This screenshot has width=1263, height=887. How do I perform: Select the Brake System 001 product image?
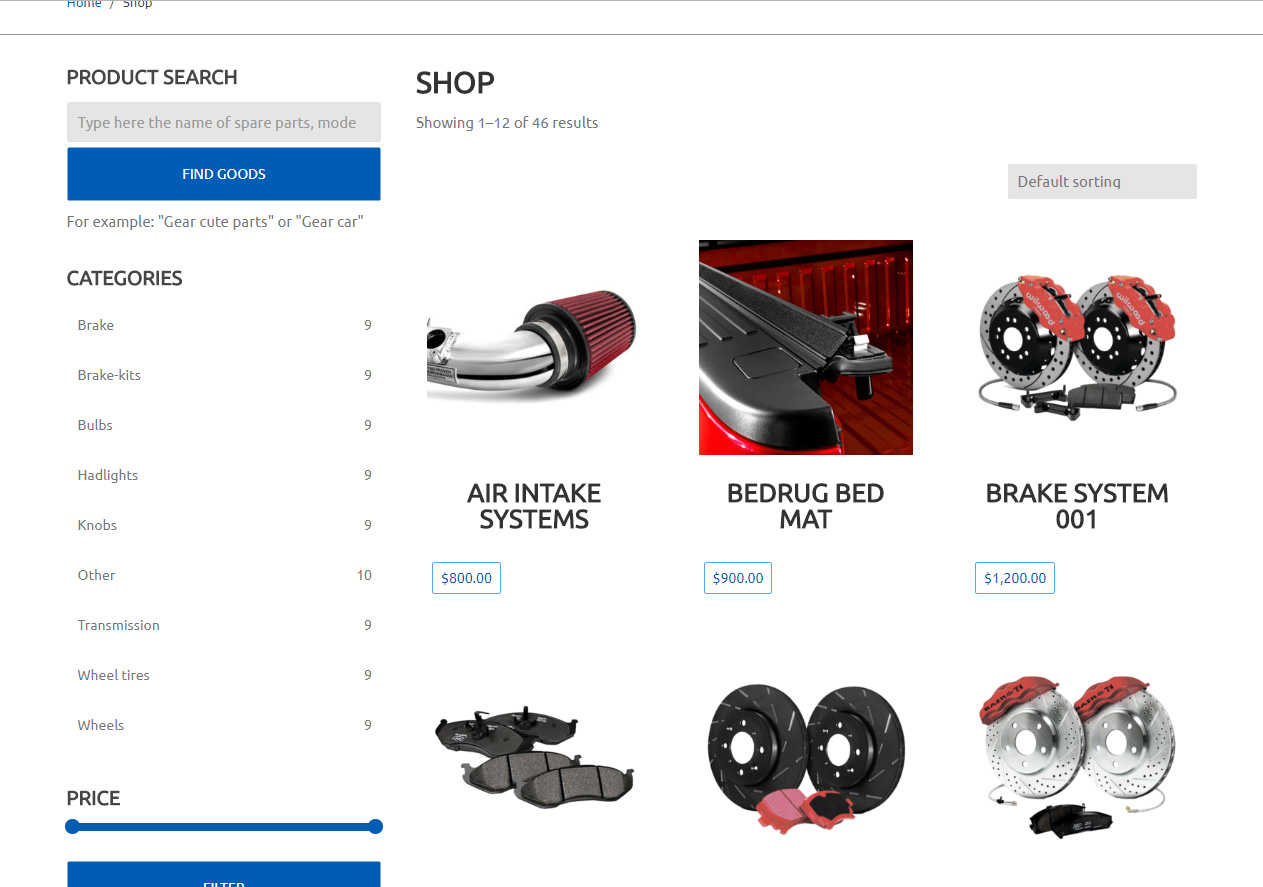point(1077,347)
